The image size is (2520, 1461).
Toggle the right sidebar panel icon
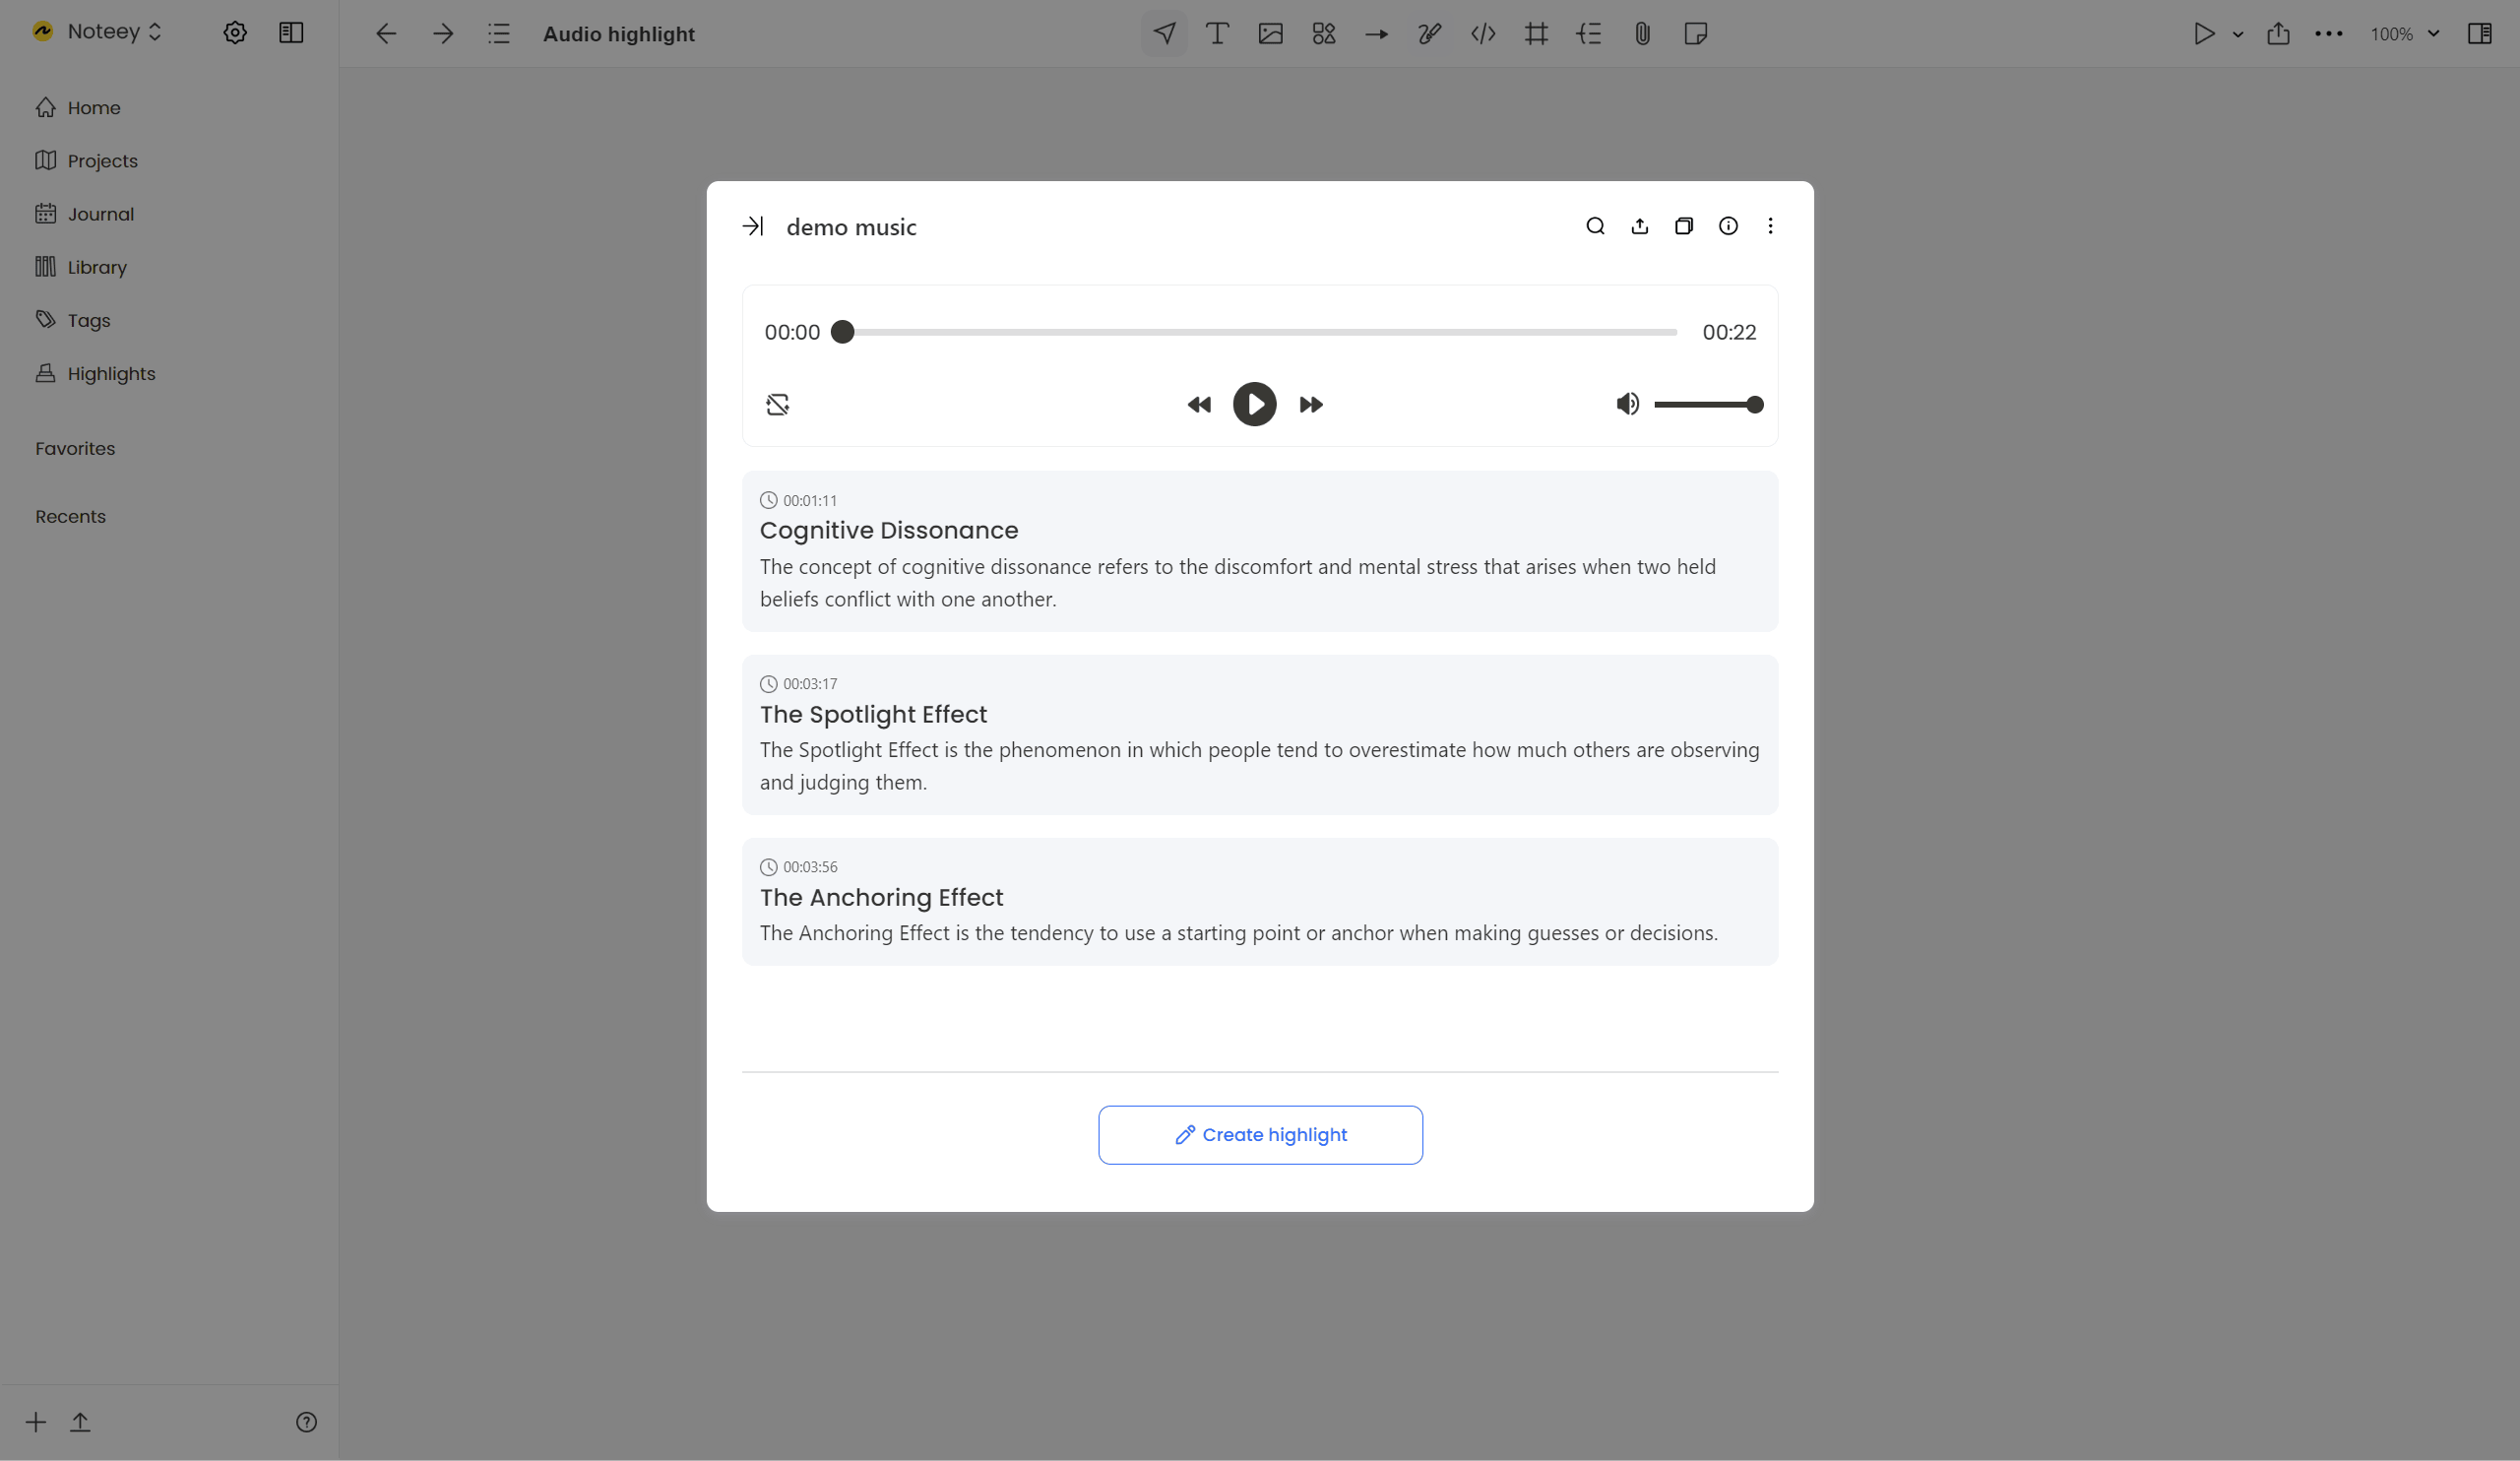click(x=2480, y=33)
